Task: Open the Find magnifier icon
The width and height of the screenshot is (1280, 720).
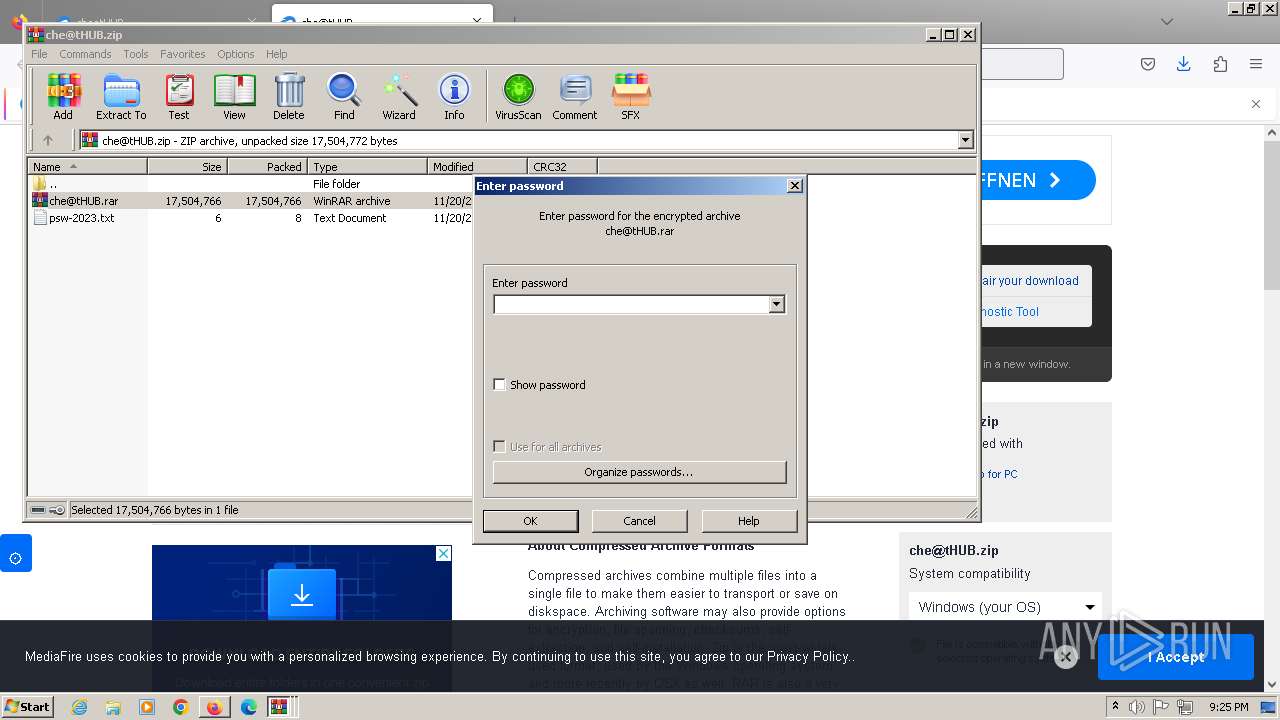Action: (344, 97)
